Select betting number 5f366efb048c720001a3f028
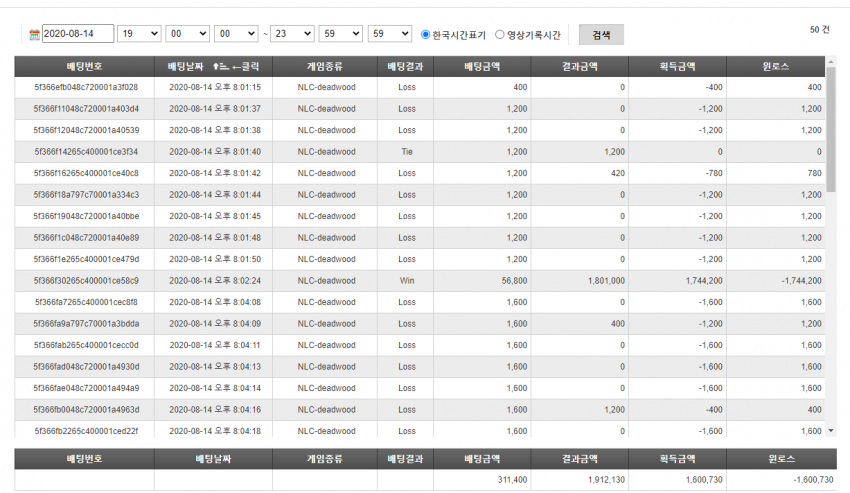This screenshot has width=850, height=493. (x=86, y=87)
